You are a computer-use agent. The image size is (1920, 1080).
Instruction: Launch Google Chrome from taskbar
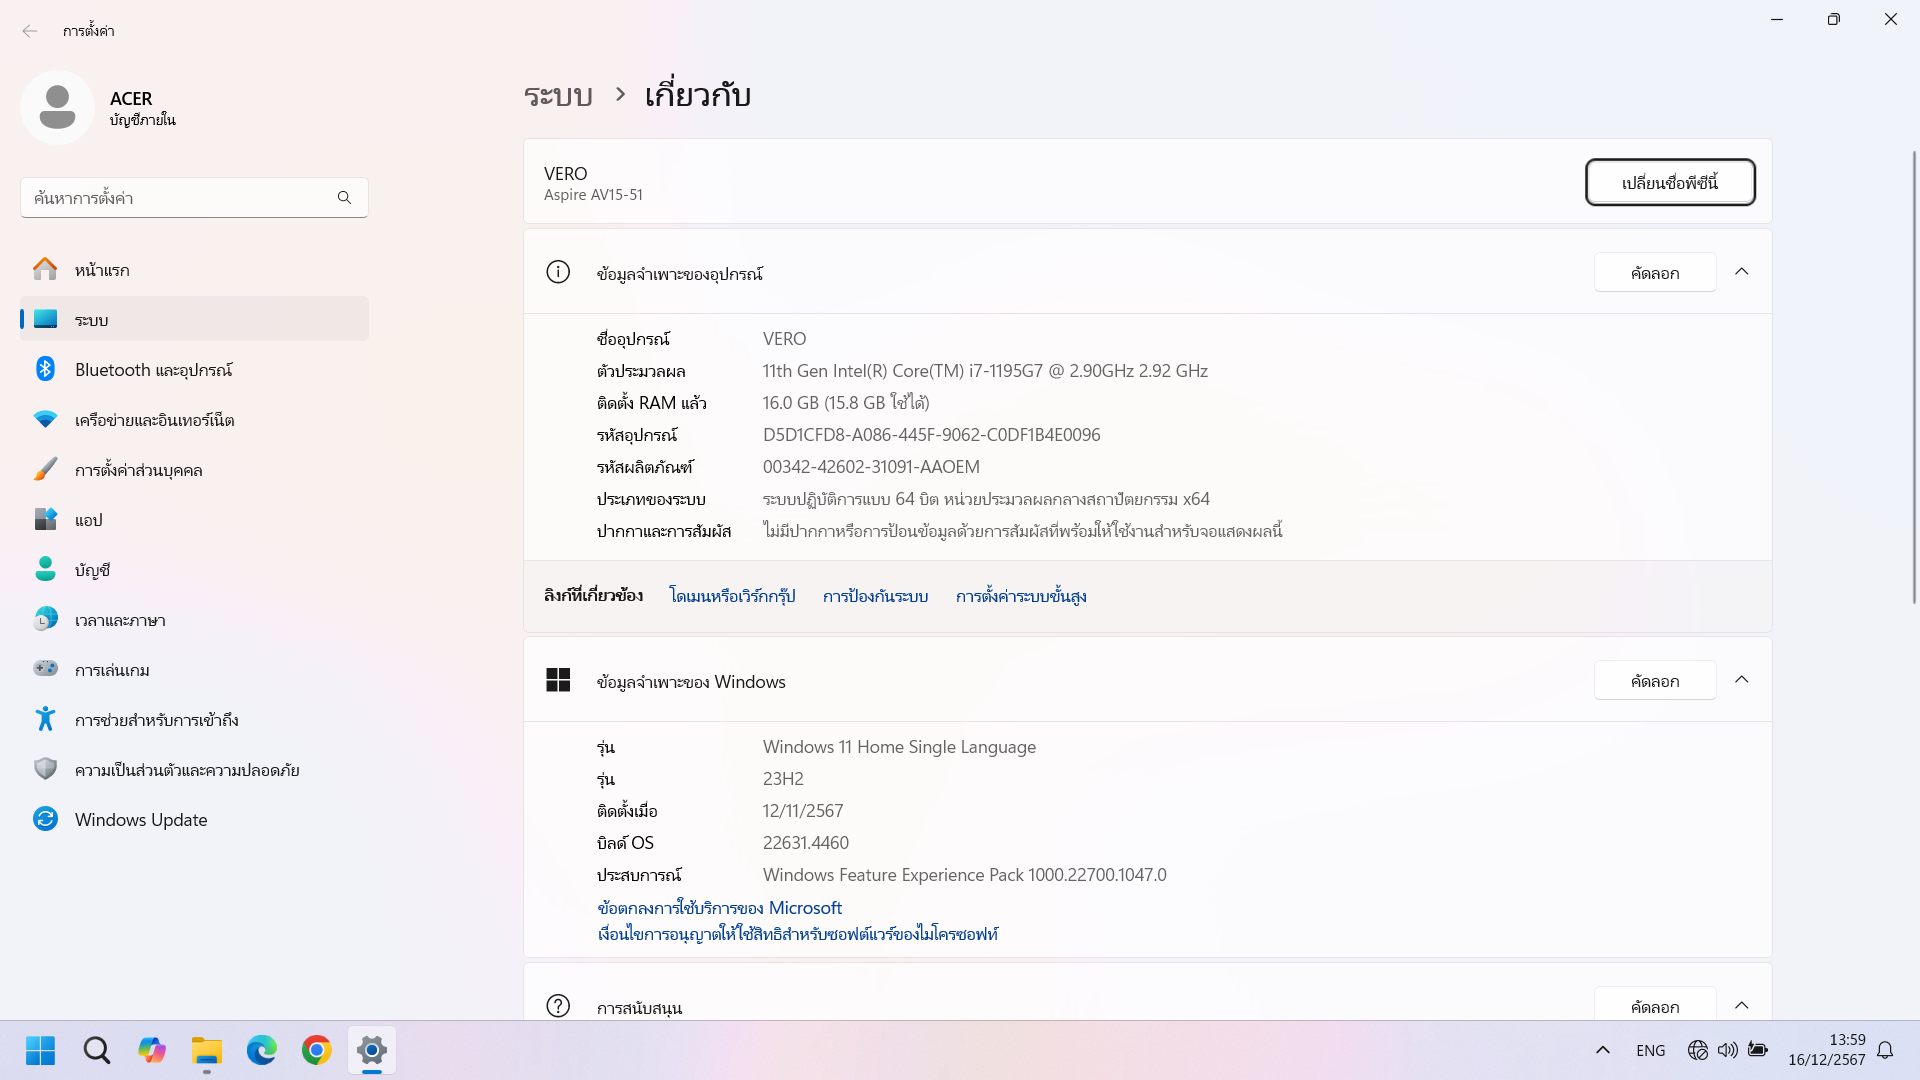[317, 1050]
